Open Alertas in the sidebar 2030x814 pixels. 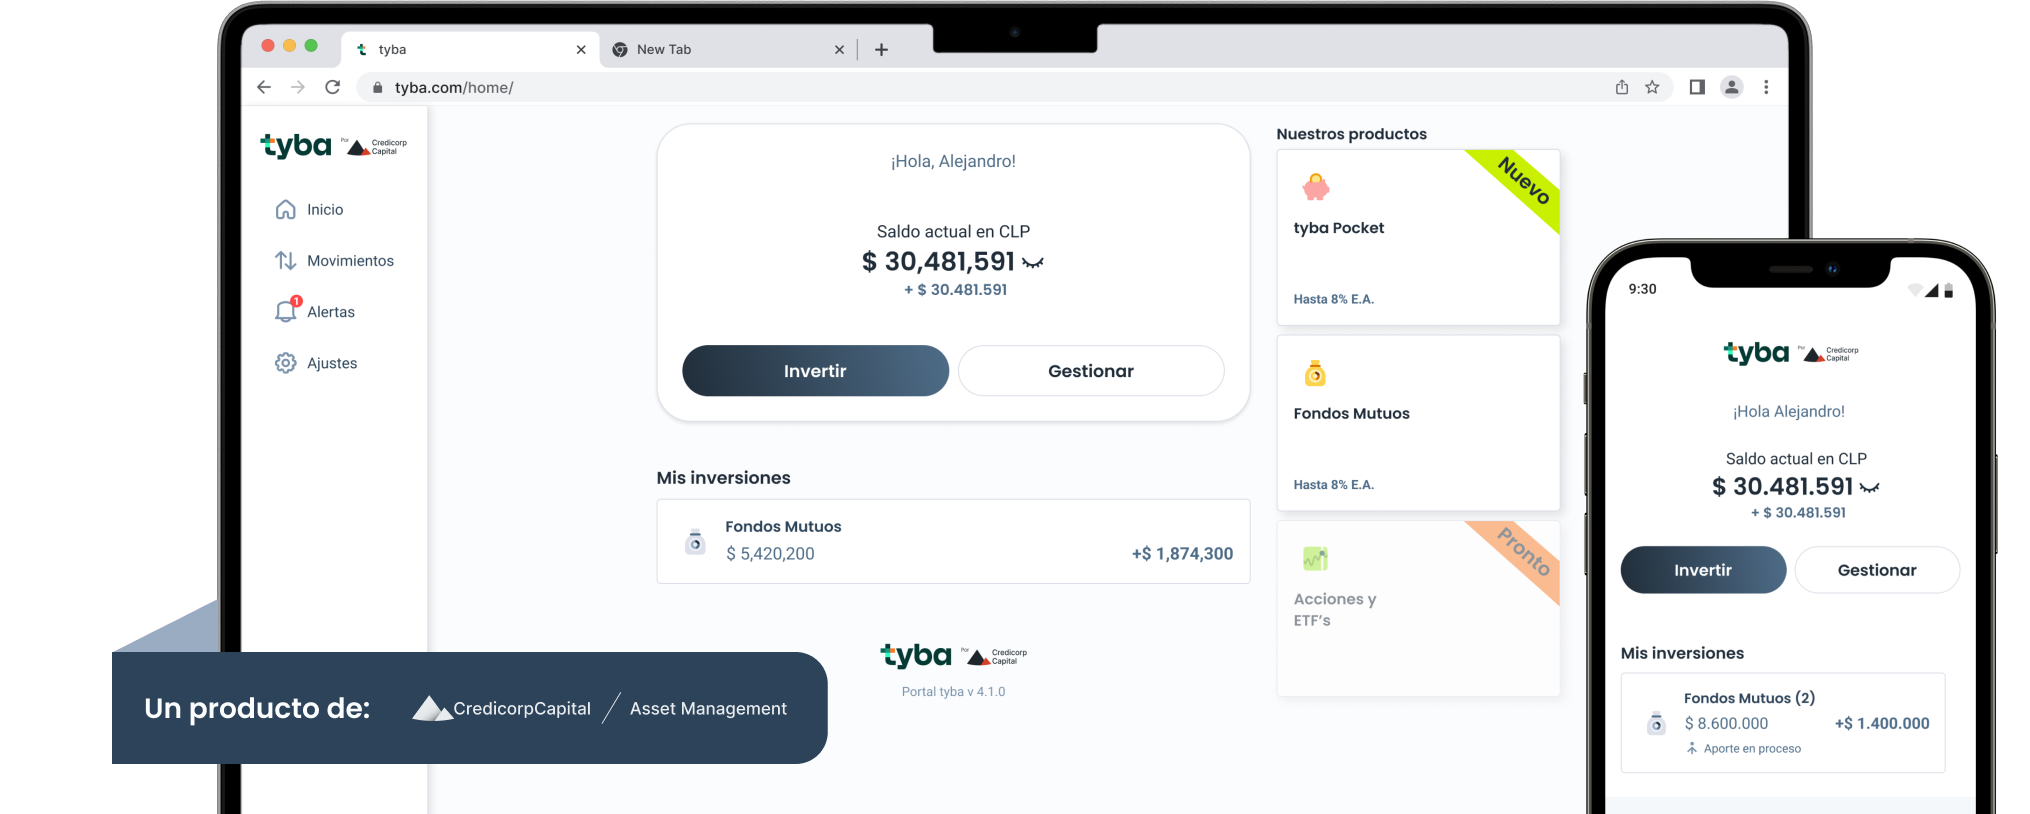(x=314, y=311)
